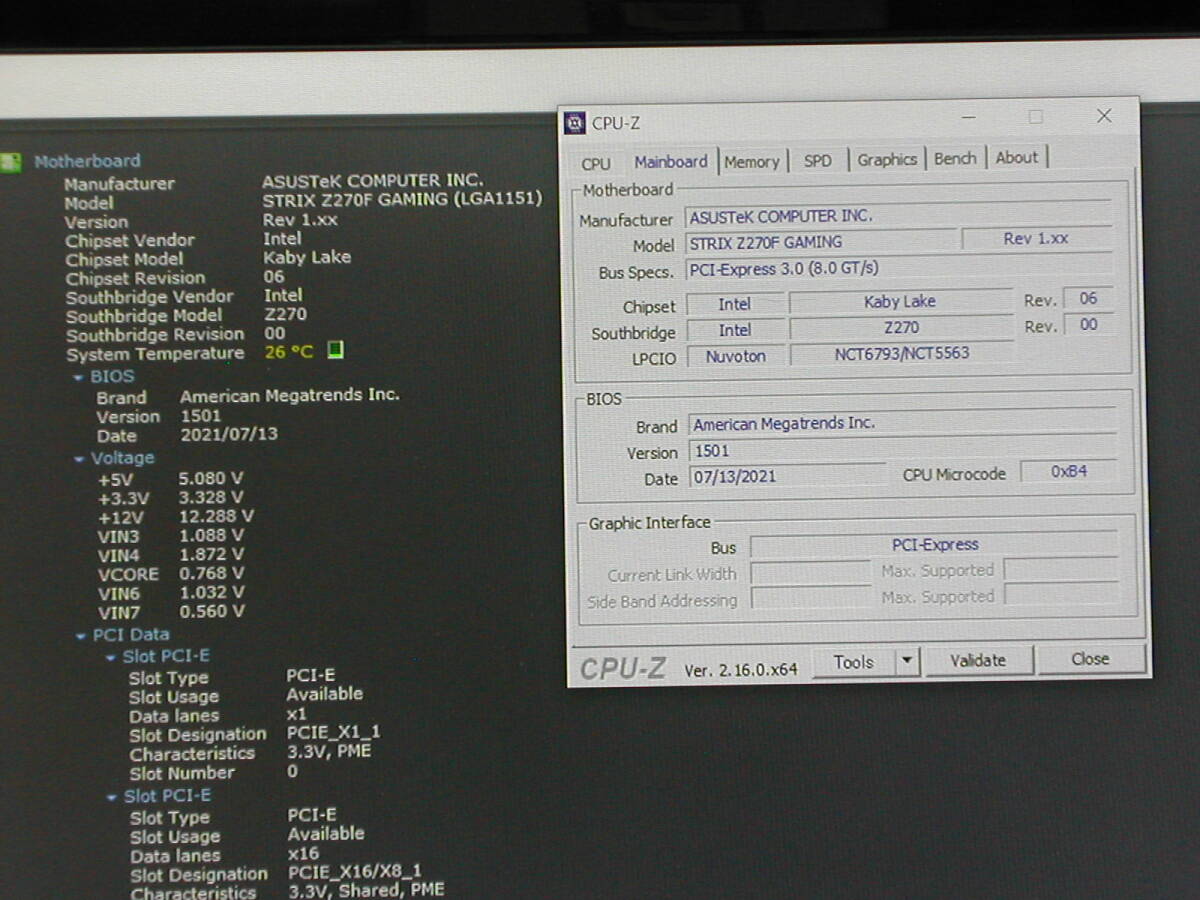This screenshot has height=900, width=1200.
Task: Click the STRIX Z270F GAMING (LGA1151) text in Speccy
Action: [402, 199]
